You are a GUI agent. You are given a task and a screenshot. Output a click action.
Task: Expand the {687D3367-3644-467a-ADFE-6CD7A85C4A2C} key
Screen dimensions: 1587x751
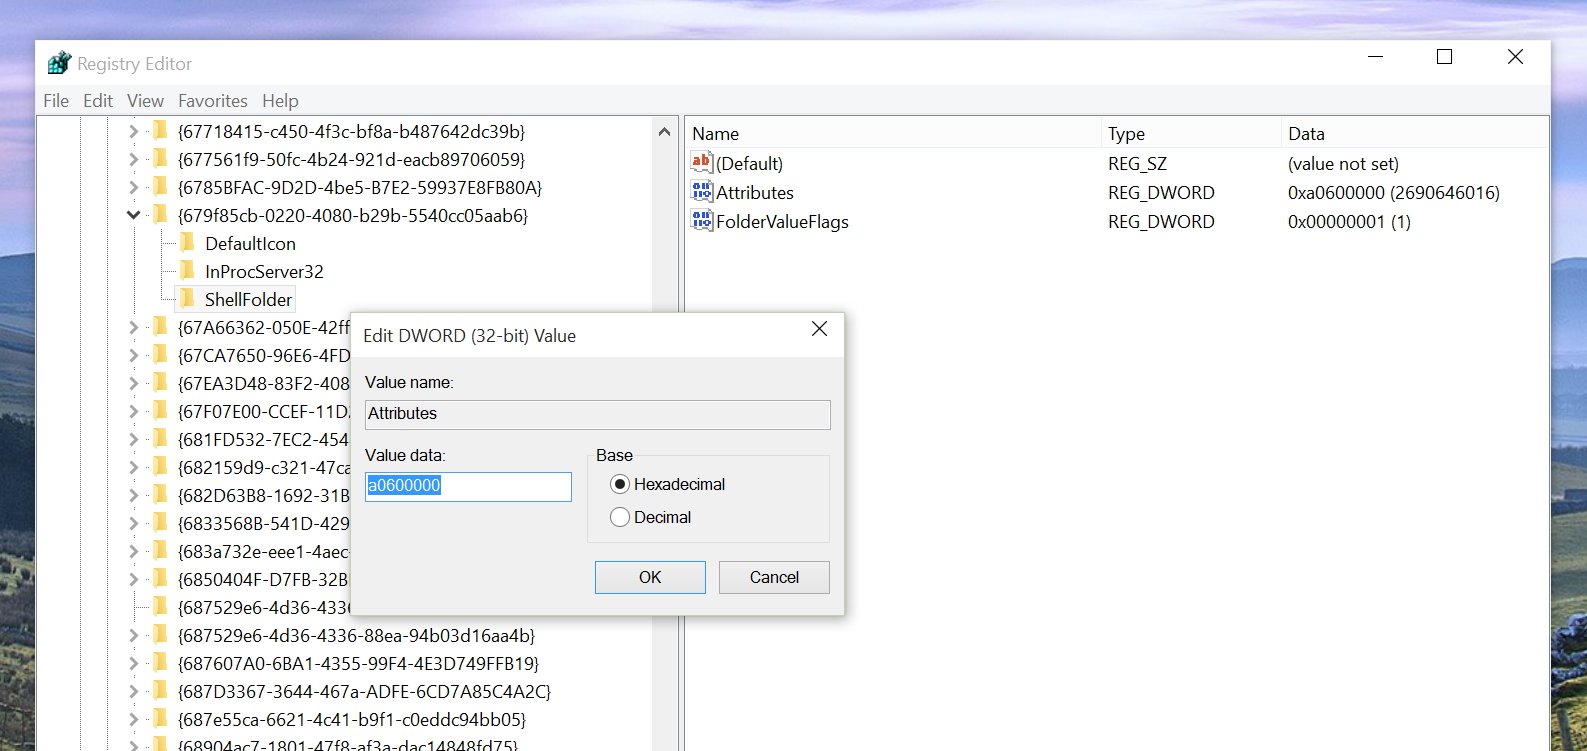click(134, 691)
